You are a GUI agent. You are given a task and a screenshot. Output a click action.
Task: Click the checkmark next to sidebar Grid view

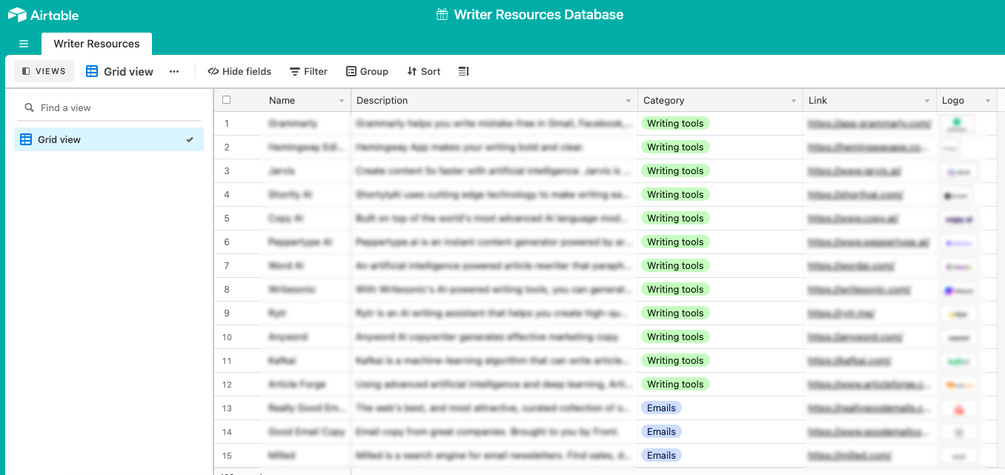[x=190, y=139]
